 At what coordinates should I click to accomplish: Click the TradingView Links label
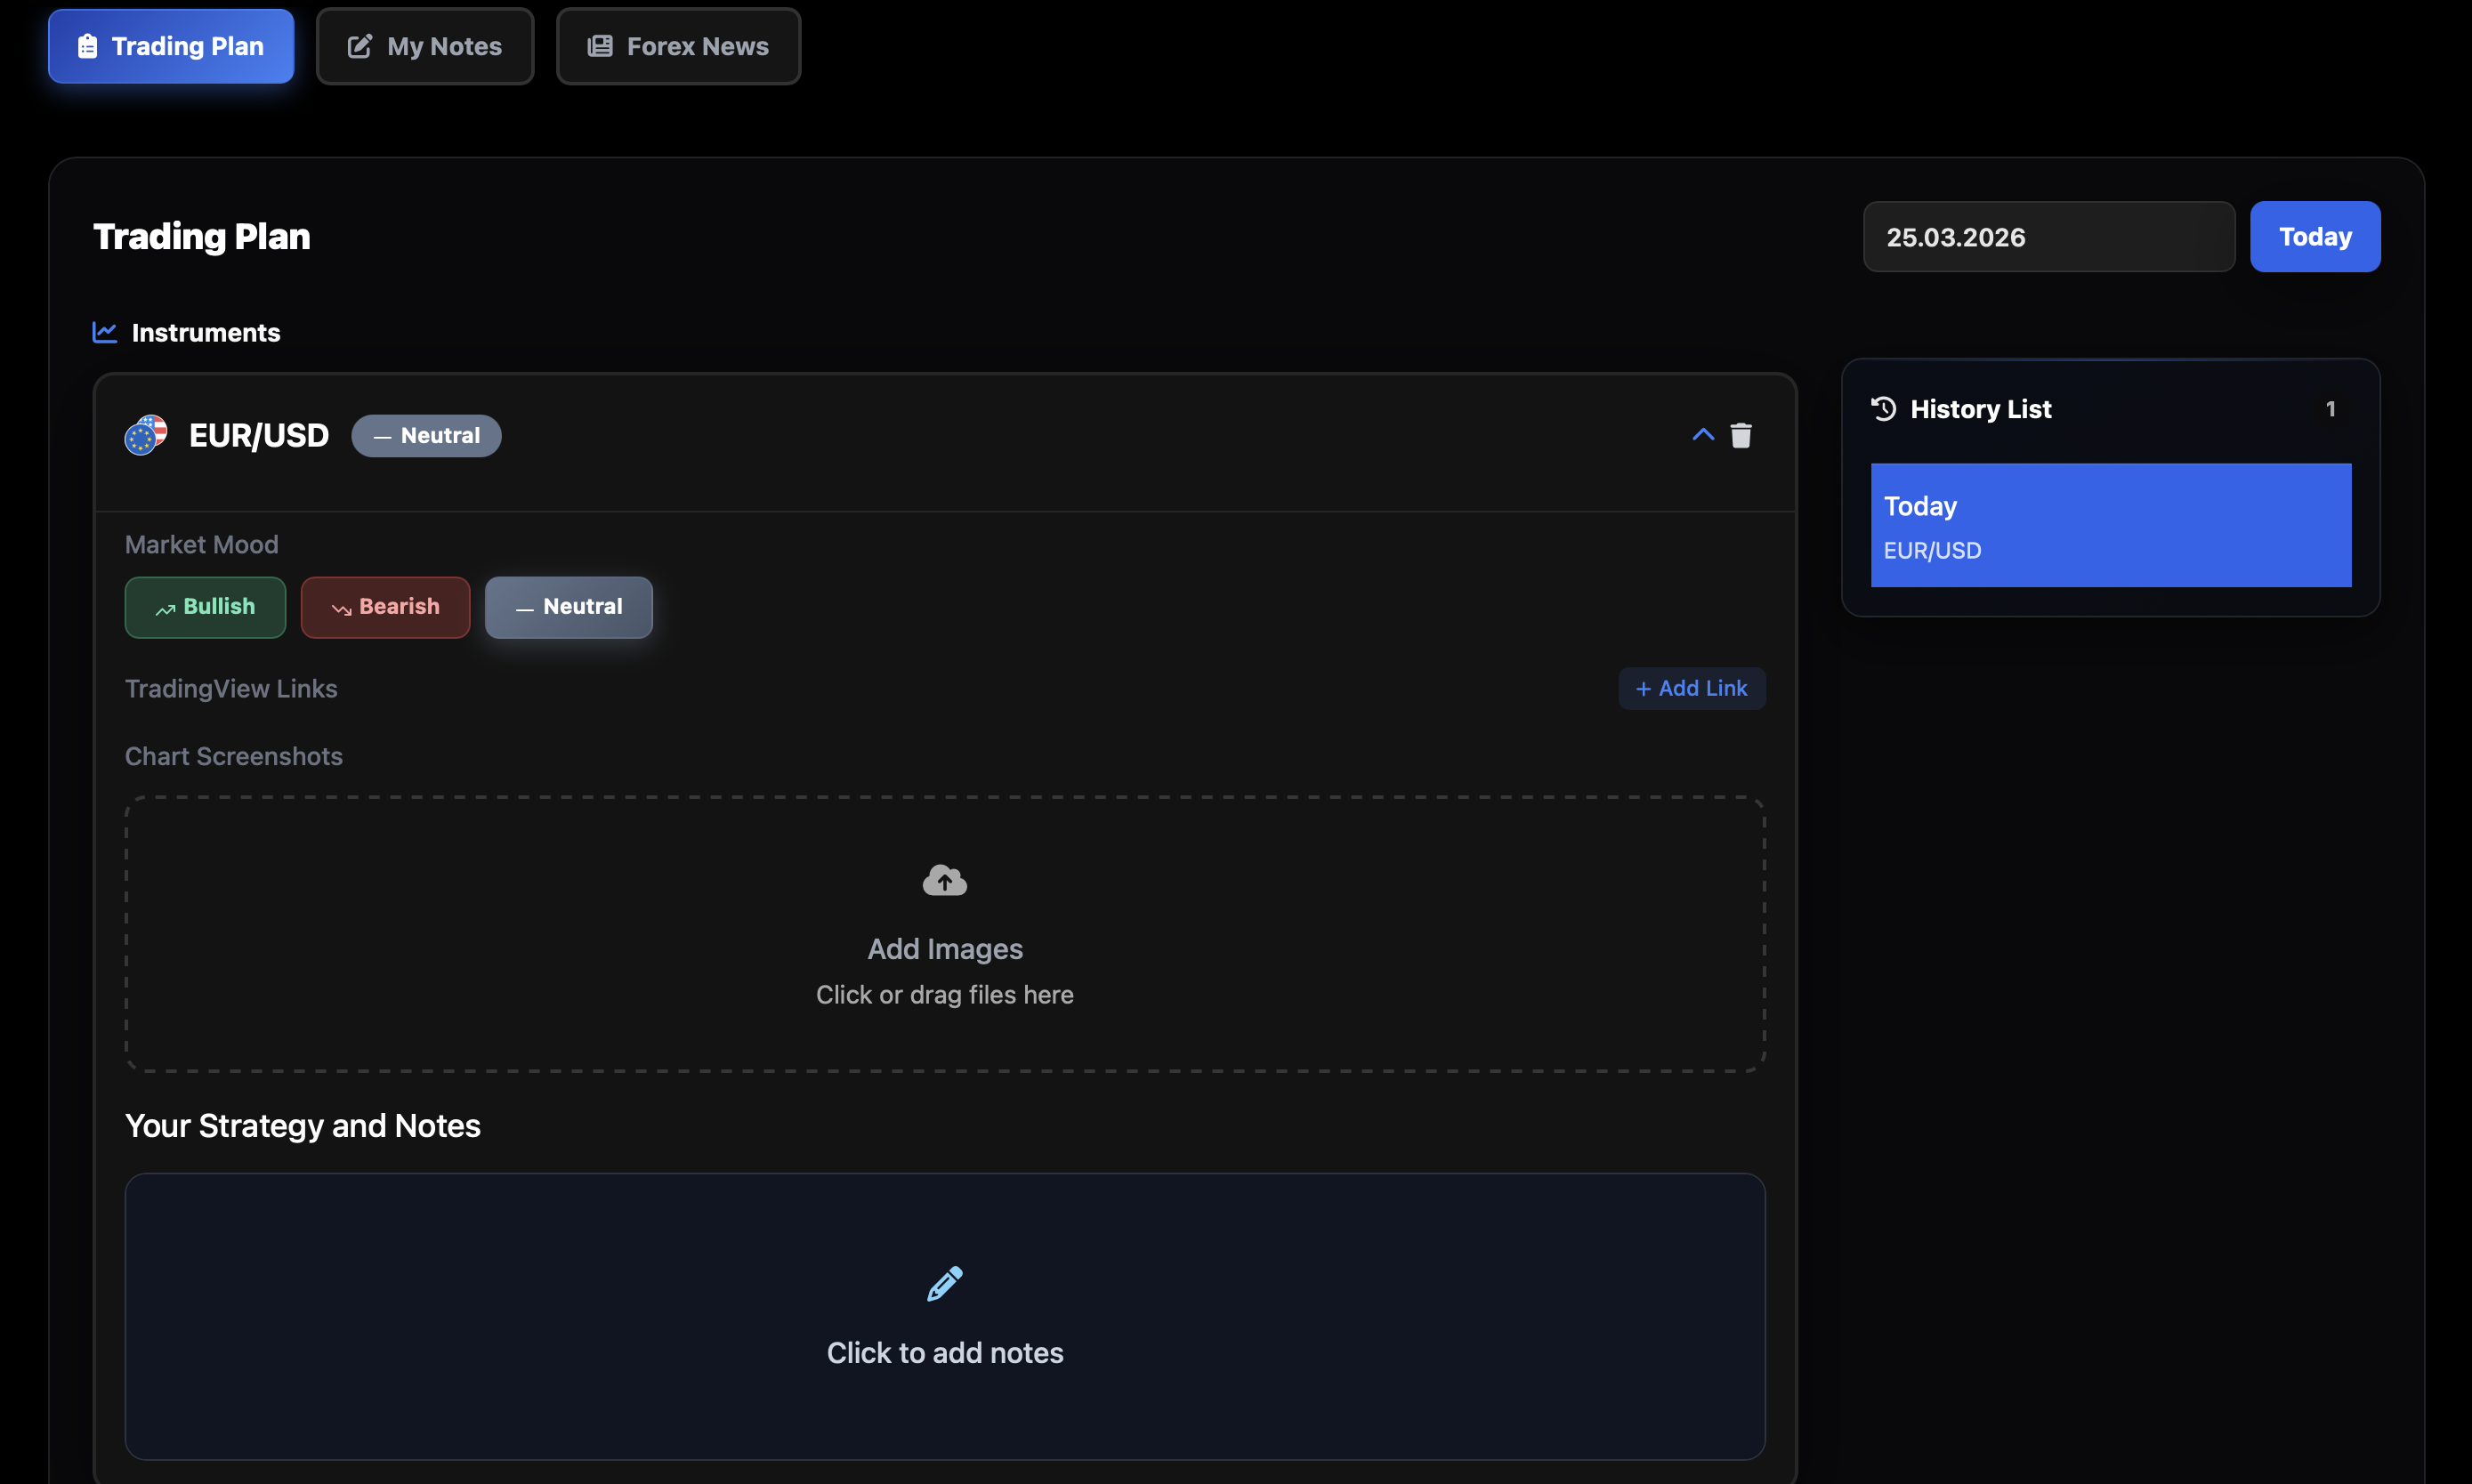(231, 689)
